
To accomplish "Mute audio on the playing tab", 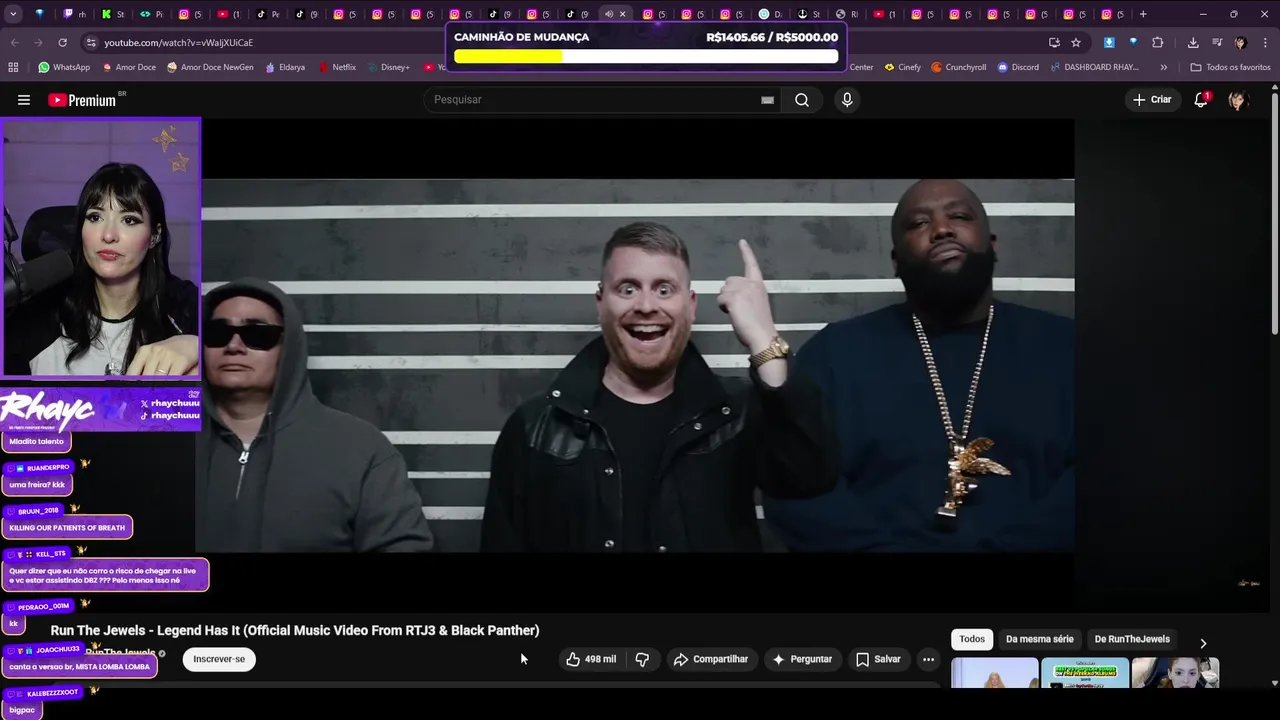I will coord(608,14).
